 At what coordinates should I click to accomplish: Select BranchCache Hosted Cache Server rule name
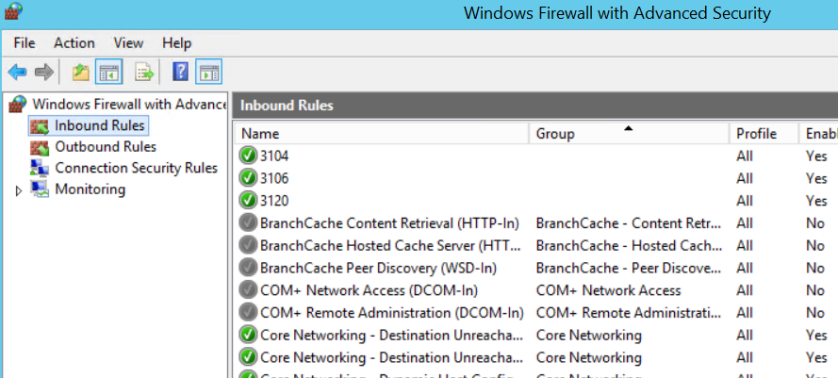(391, 245)
